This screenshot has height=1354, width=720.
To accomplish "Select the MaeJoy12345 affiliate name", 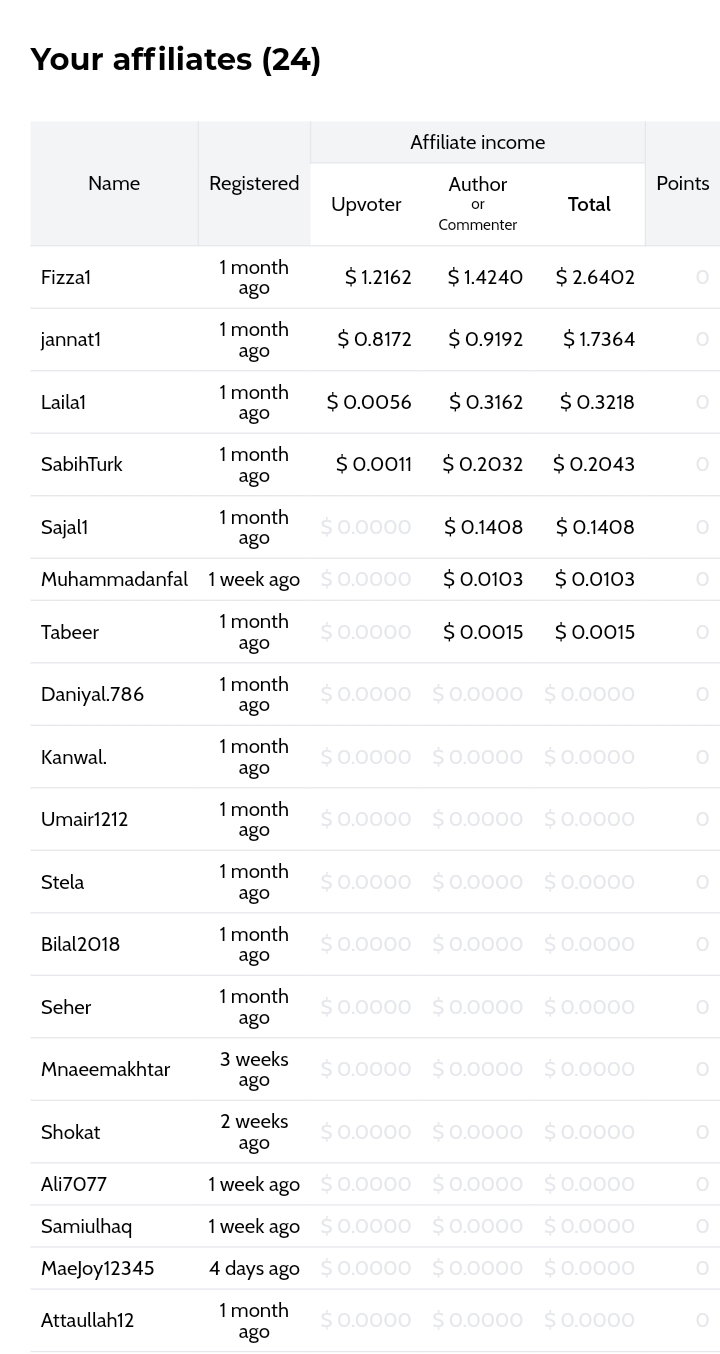I will pyautogui.click(x=98, y=1269).
